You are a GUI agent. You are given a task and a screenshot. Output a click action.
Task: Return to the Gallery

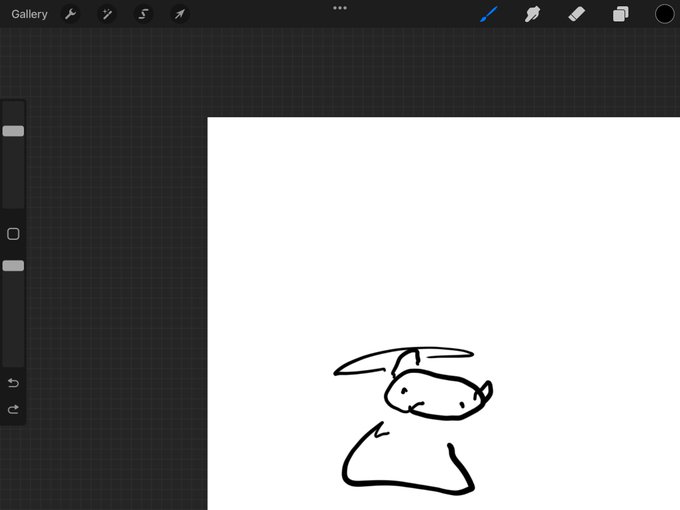pyautogui.click(x=29, y=14)
